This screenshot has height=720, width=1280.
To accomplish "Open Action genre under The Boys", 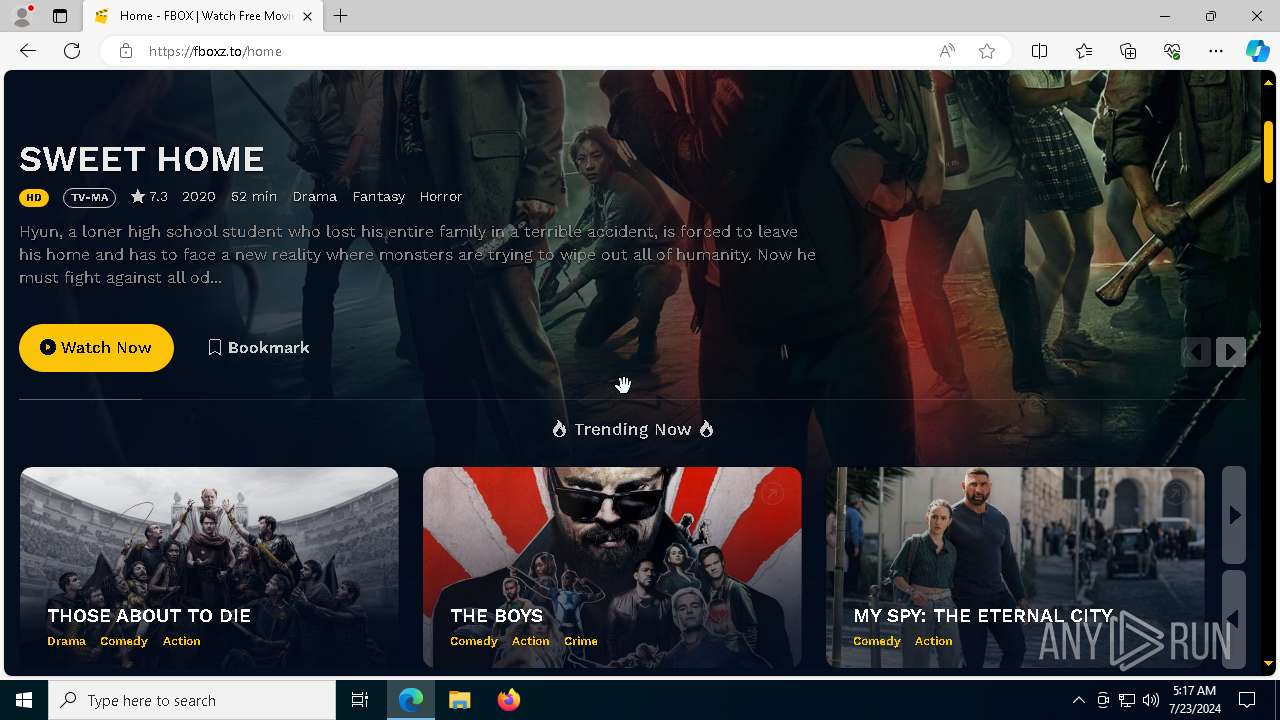I will (x=531, y=641).
